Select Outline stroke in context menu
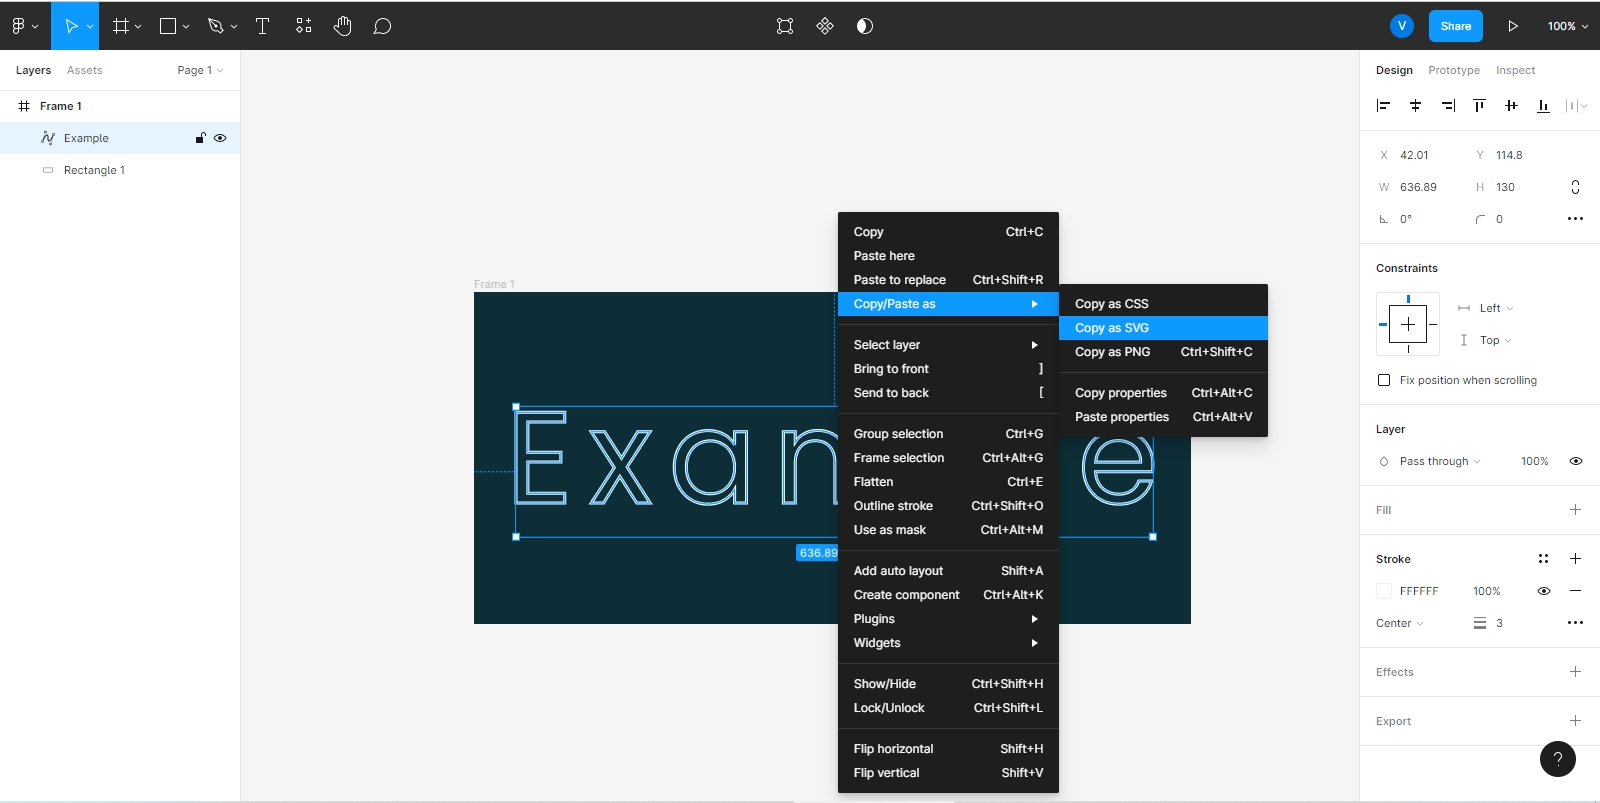The height and width of the screenshot is (803, 1600). [x=893, y=506]
